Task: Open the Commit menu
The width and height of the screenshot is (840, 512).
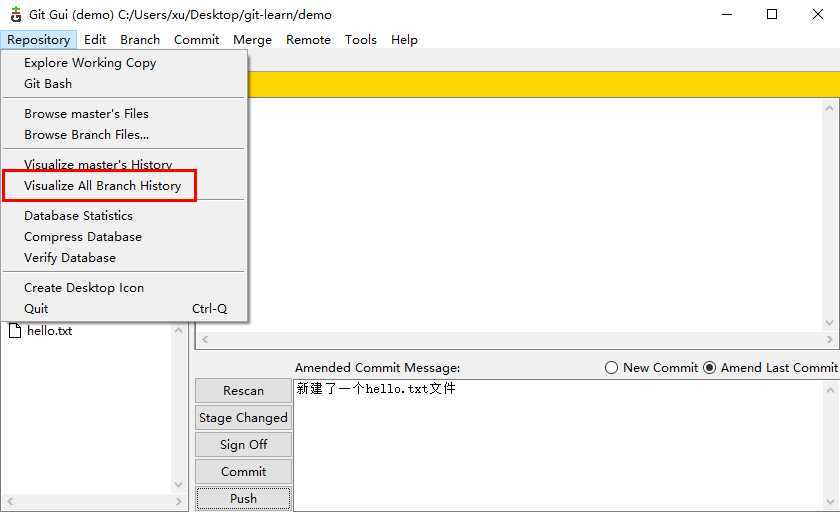Action: coord(197,40)
